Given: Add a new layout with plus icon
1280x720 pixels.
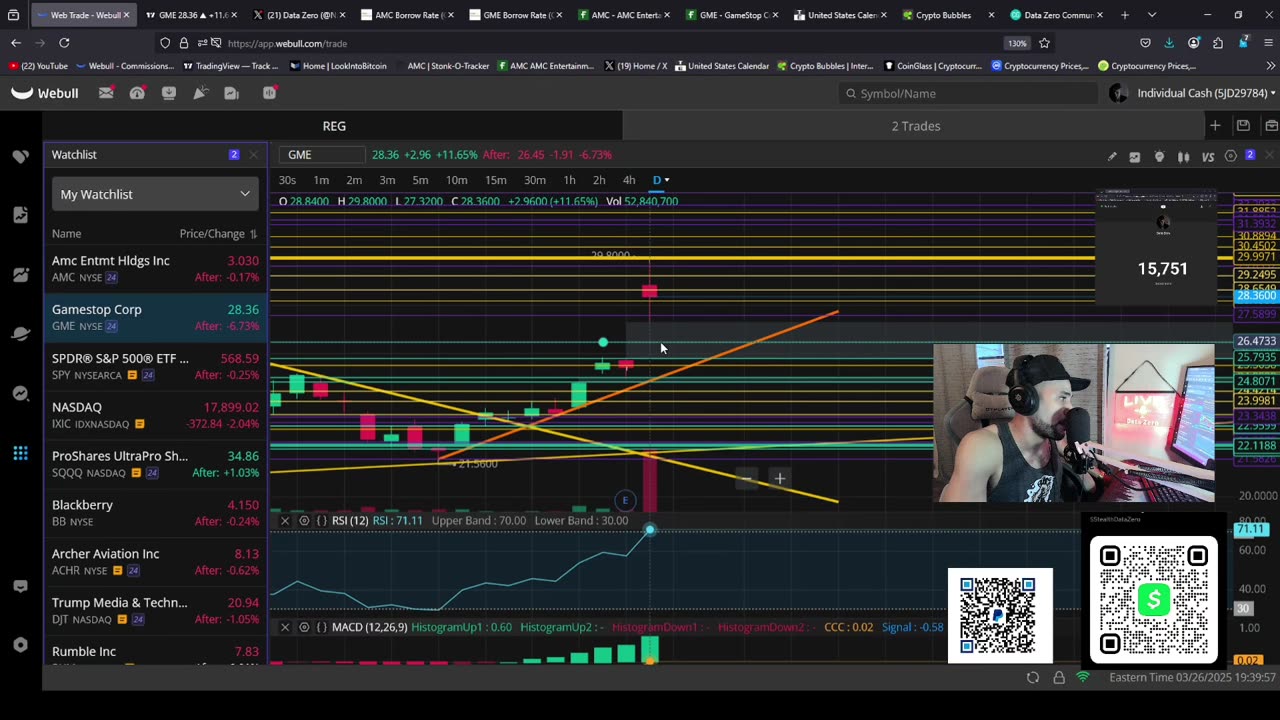Looking at the screenshot, I should click(1215, 126).
